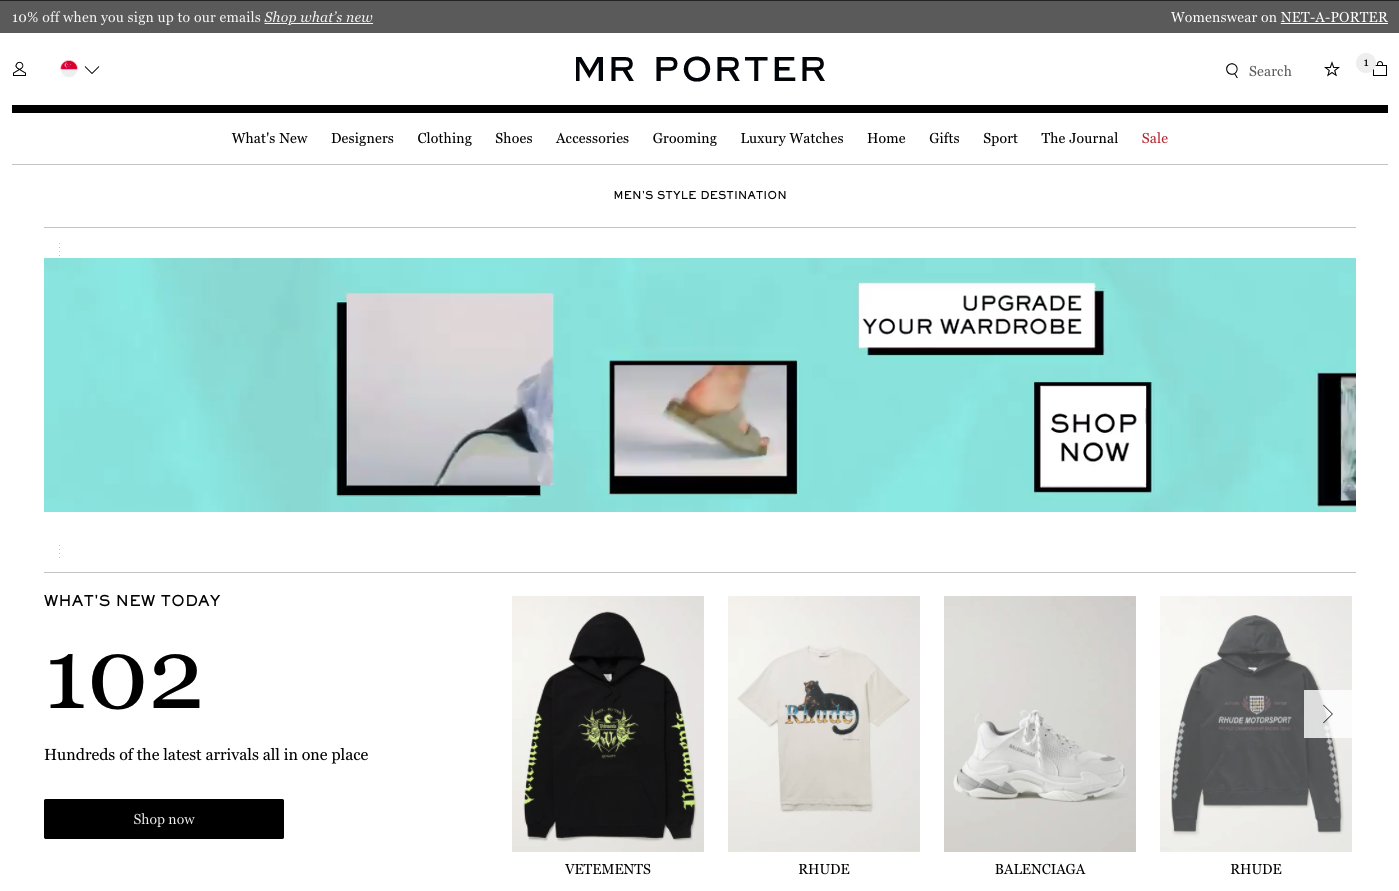Open the Luxury Watches menu
This screenshot has width=1399, height=891.
pyautogui.click(x=792, y=138)
